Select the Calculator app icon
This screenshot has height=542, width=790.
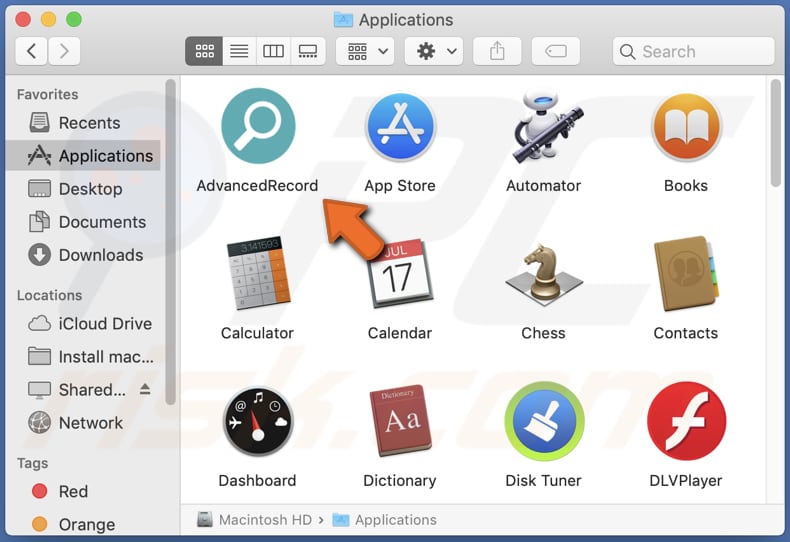point(258,273)
